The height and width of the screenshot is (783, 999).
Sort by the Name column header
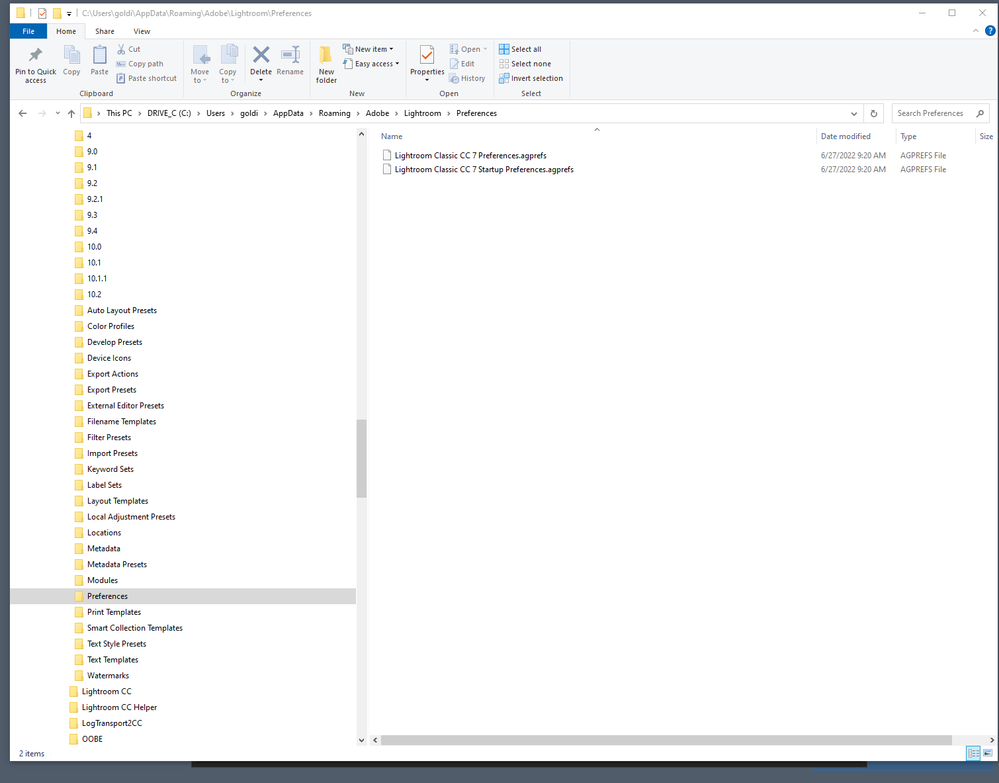coord(392,136)
